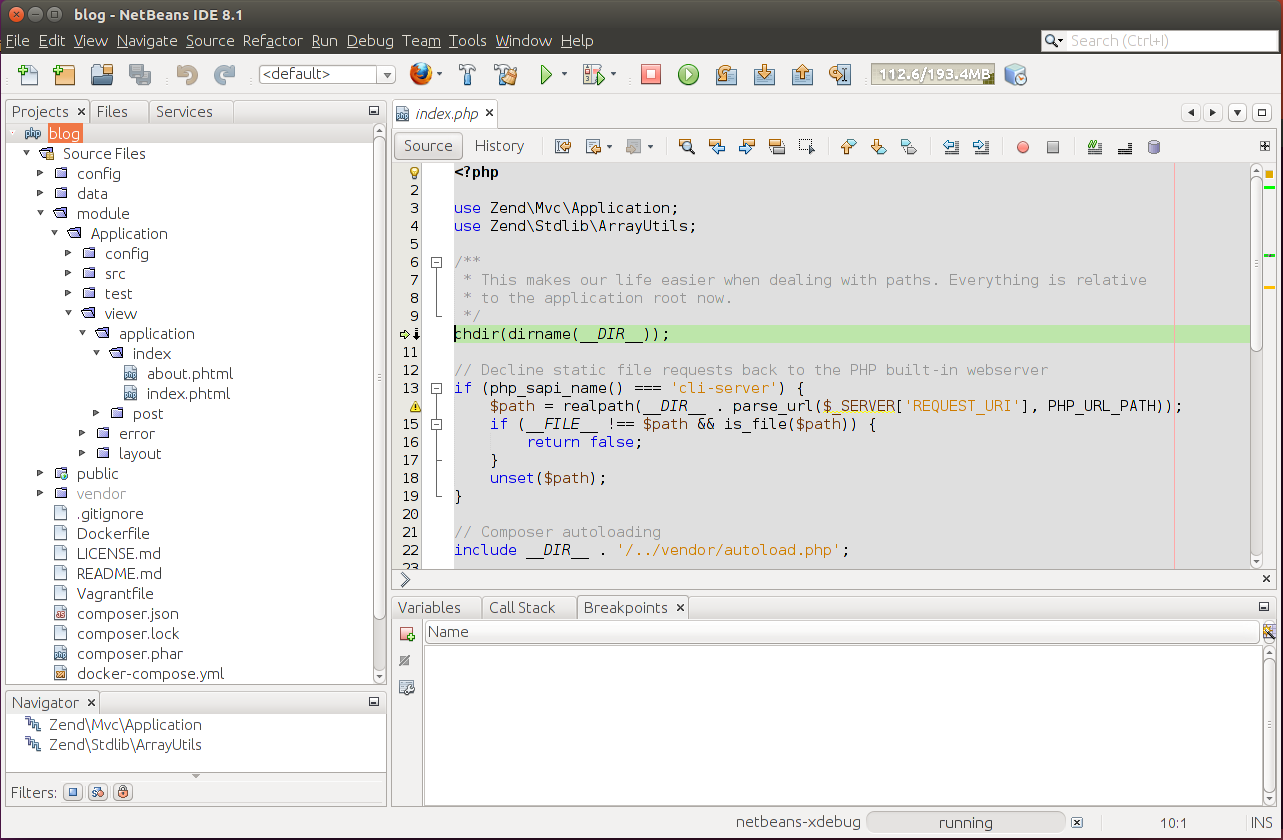Screen dimensions: 1283x840
Task: Click the Find Selection magnifier icon in editor
Action: [687, 146]
